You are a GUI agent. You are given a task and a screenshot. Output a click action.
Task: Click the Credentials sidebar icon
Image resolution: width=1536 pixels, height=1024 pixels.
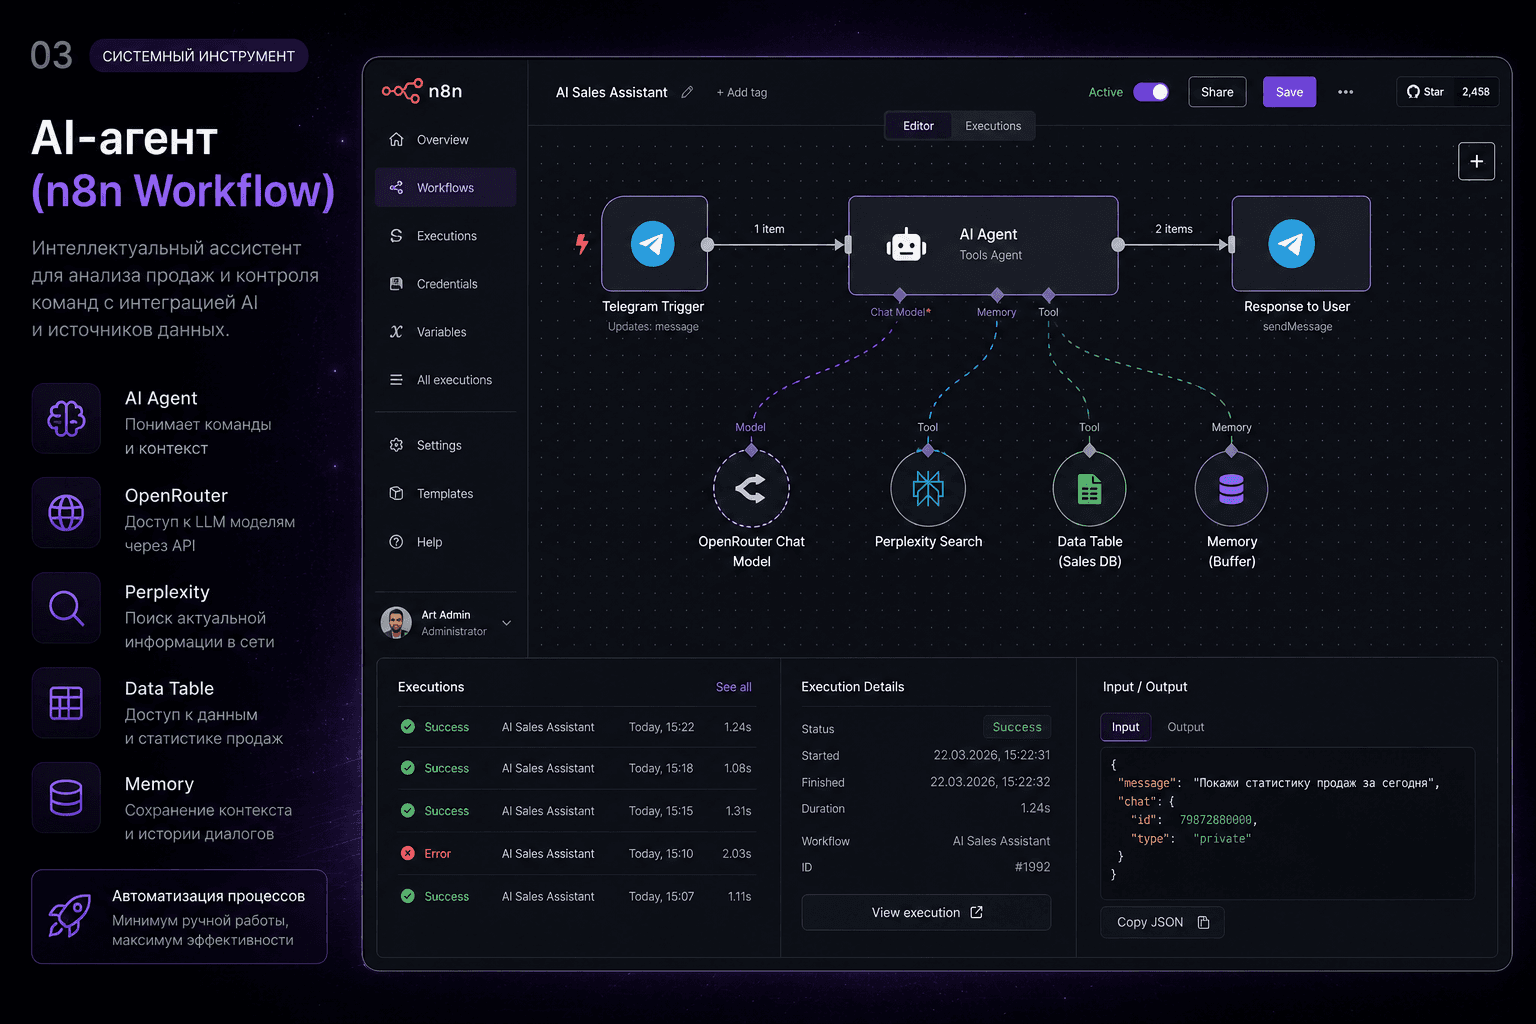tap(396, 284)
